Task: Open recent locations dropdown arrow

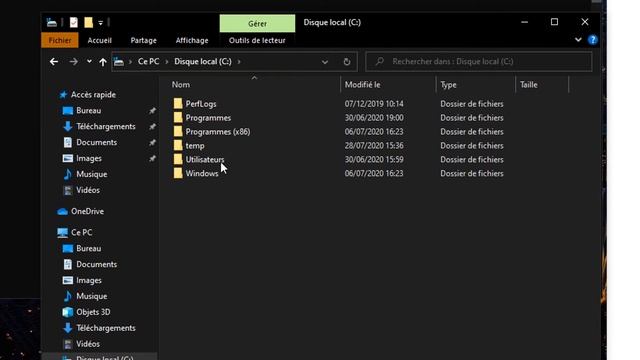Action: [89, 62]
